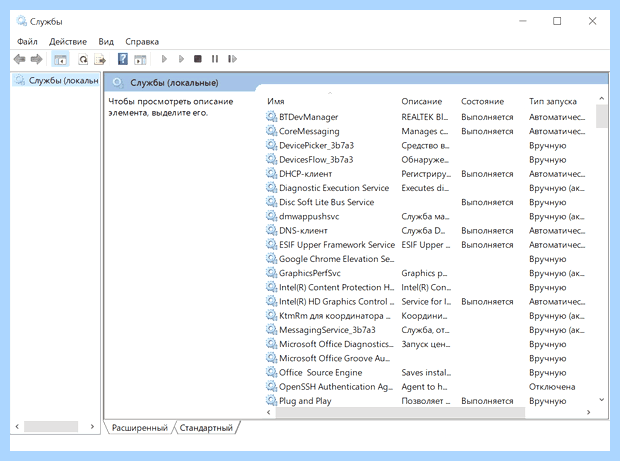Sort by the Состояние column header
The width and height of the screenshot is (620, 461).
(482, 101)
